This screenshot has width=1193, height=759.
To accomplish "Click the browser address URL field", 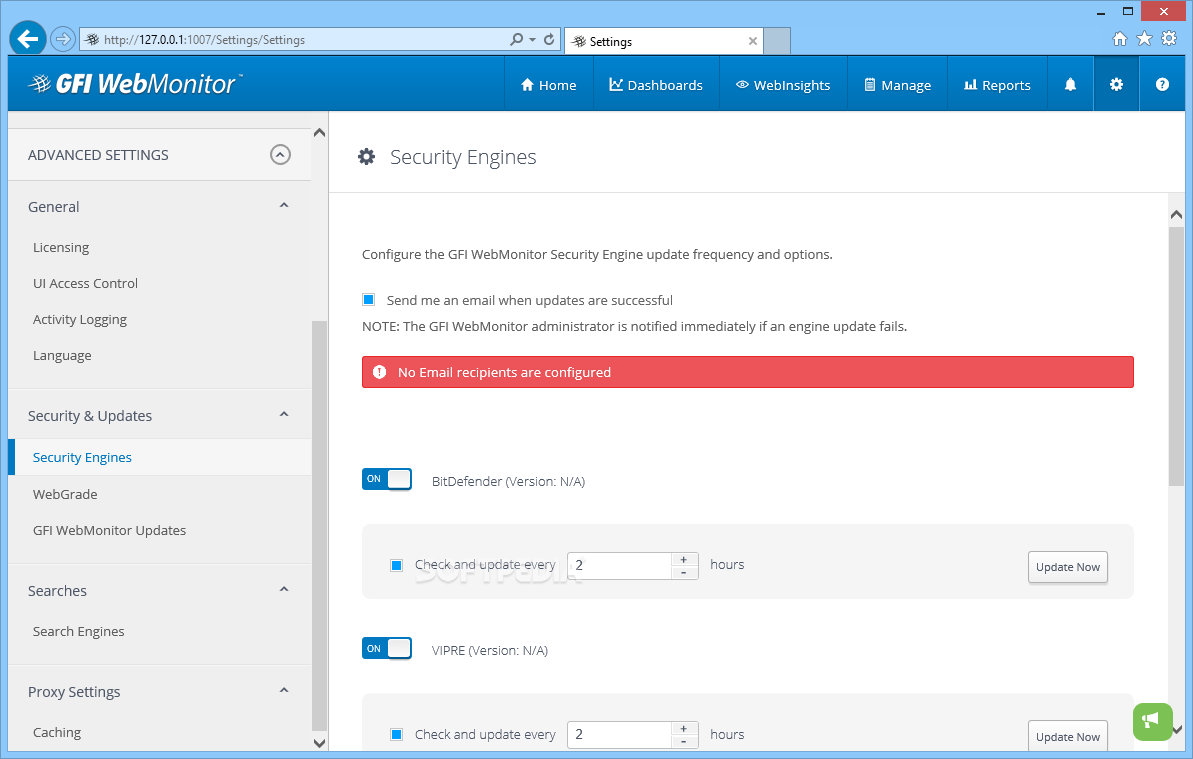I will click(x=304, y=40).
